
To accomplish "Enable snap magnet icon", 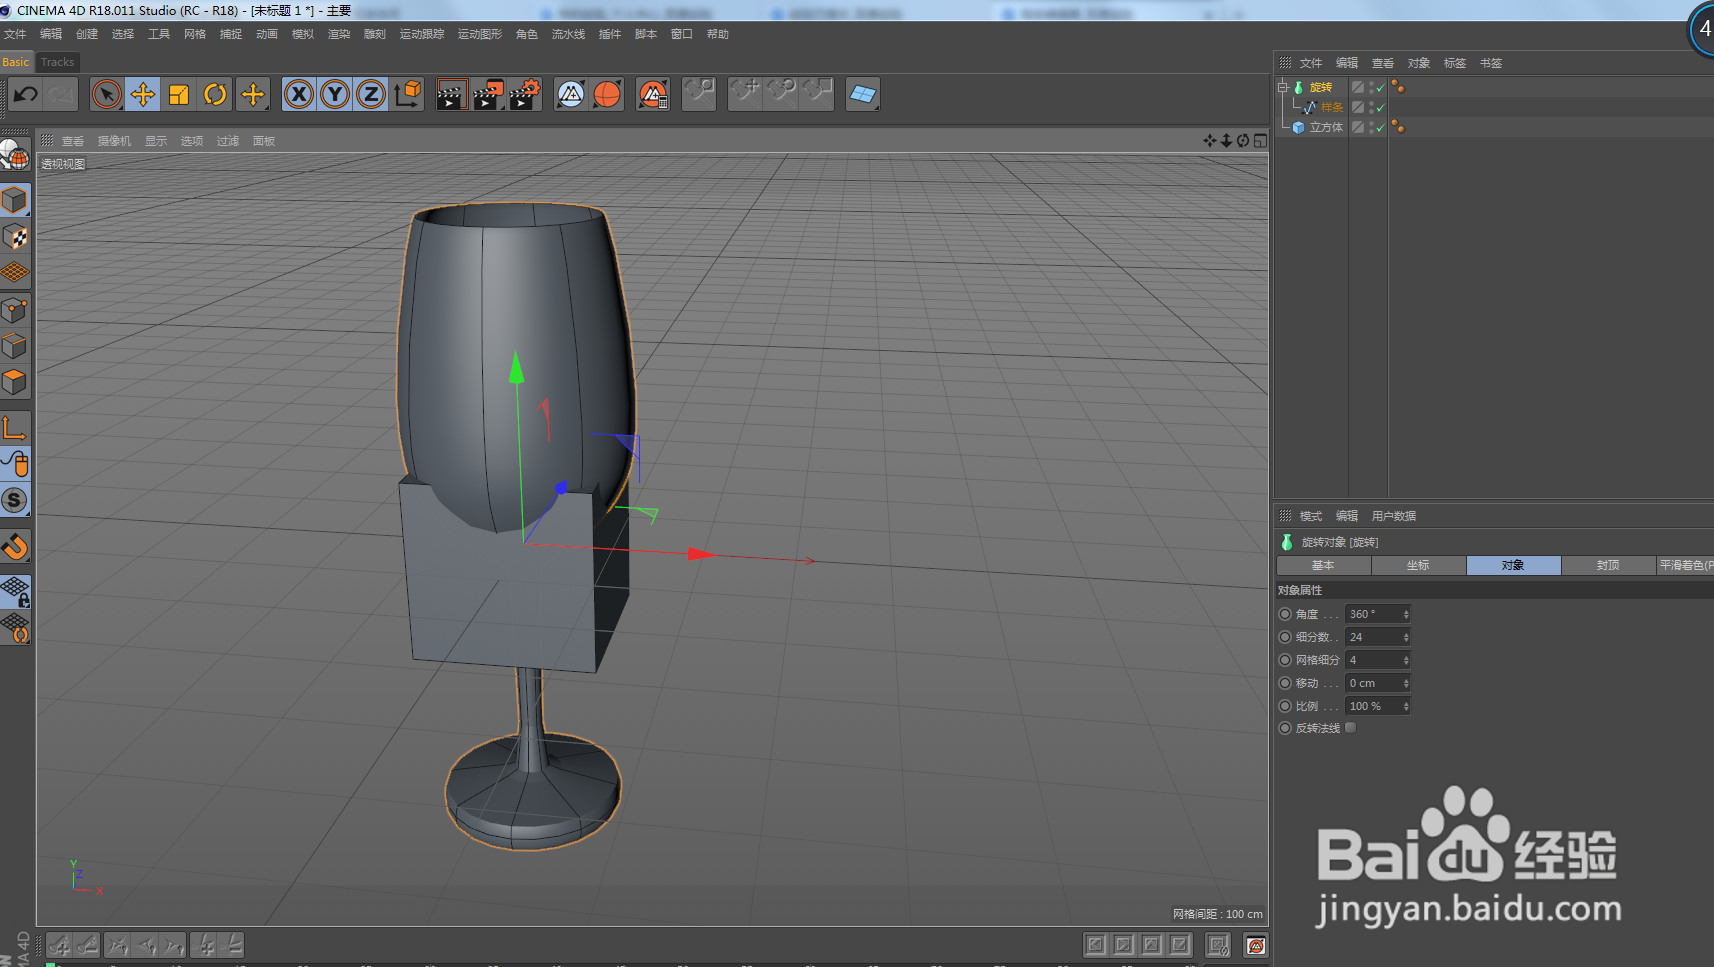I will click(15, 546).
